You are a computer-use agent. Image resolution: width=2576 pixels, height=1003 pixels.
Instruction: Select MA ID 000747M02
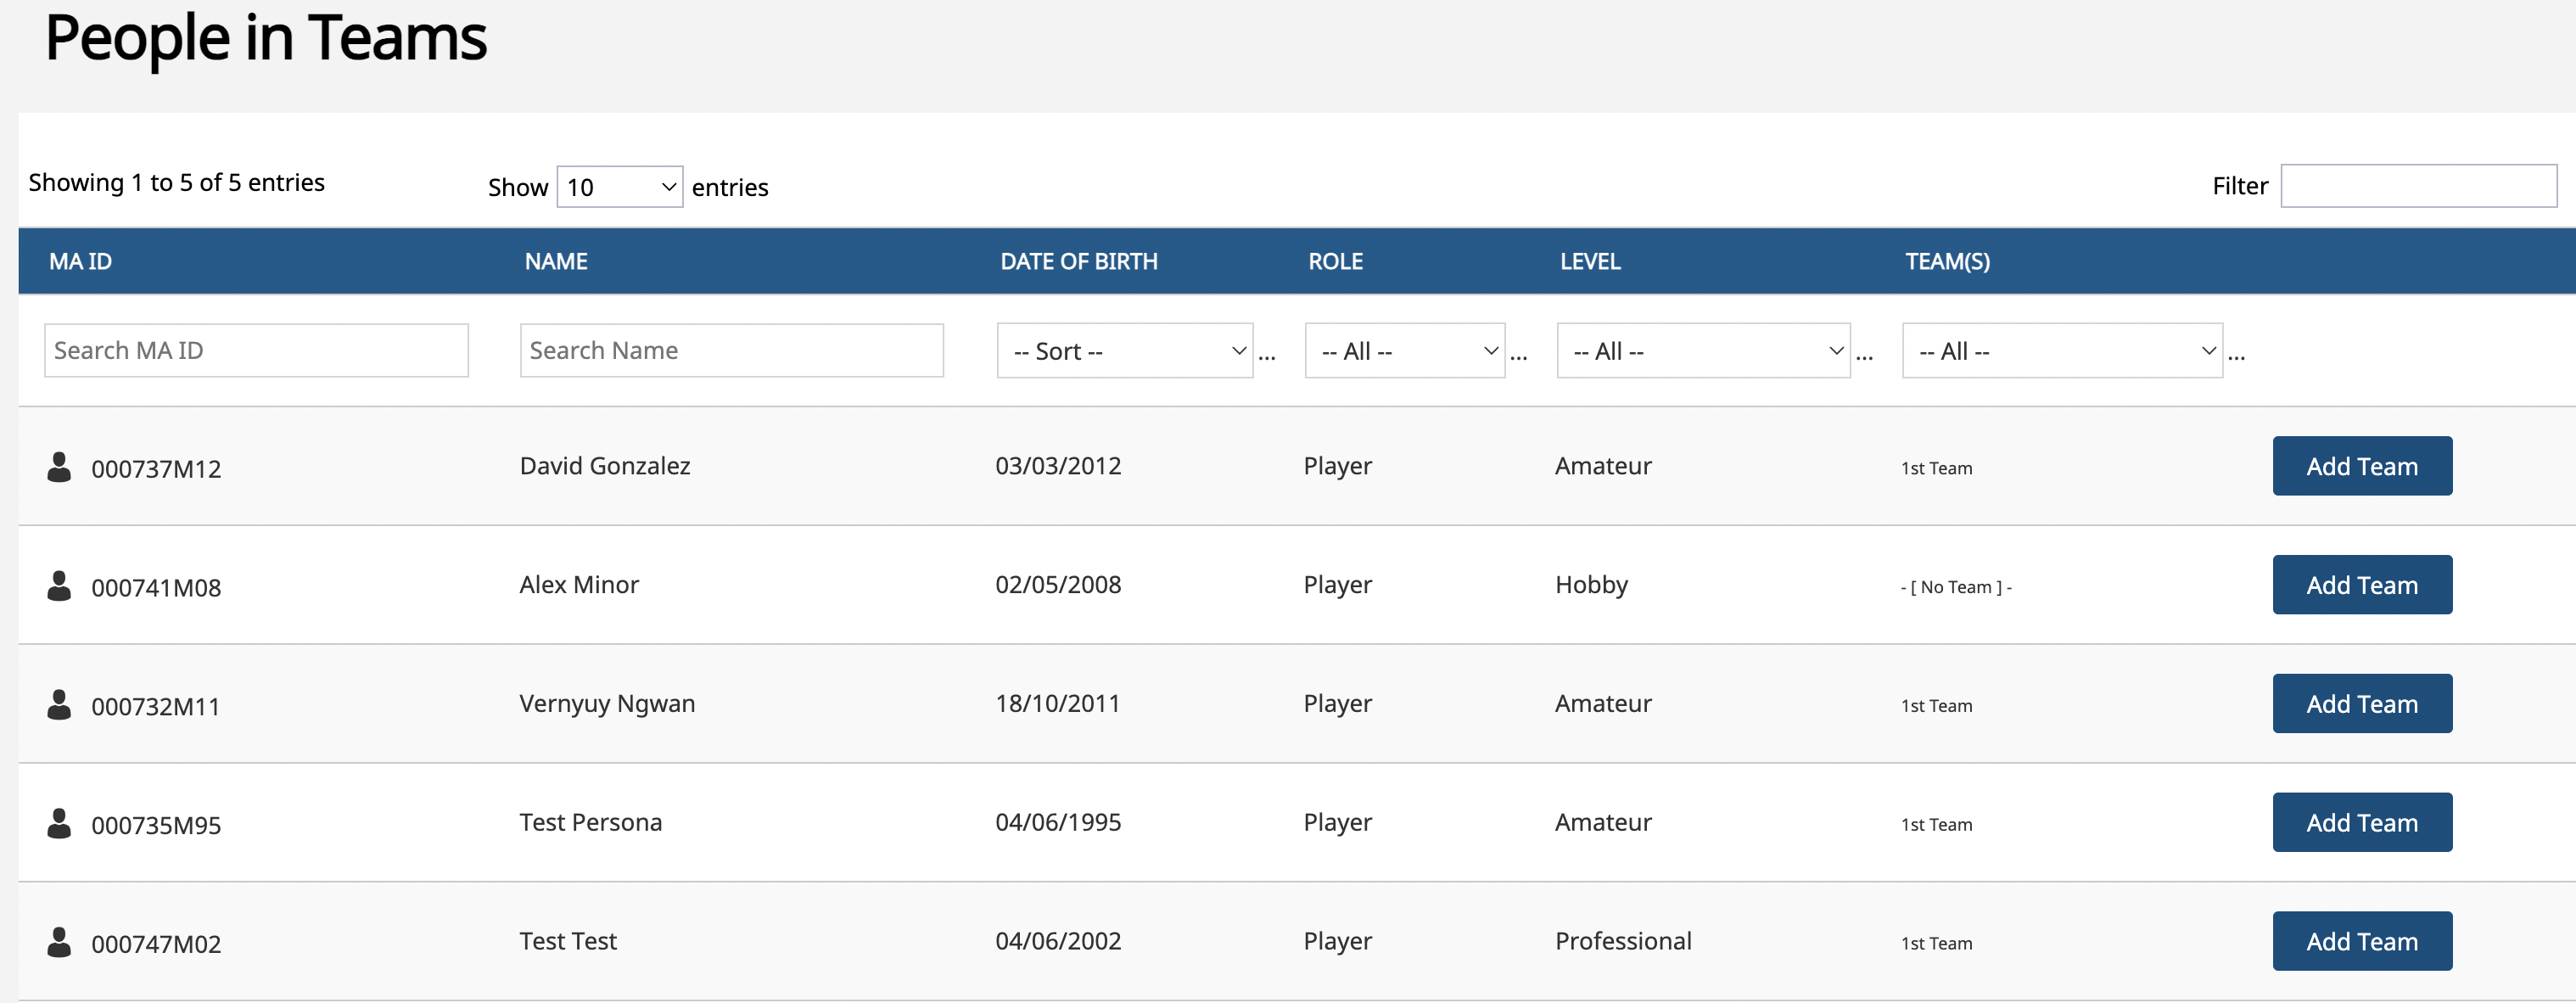156,945
